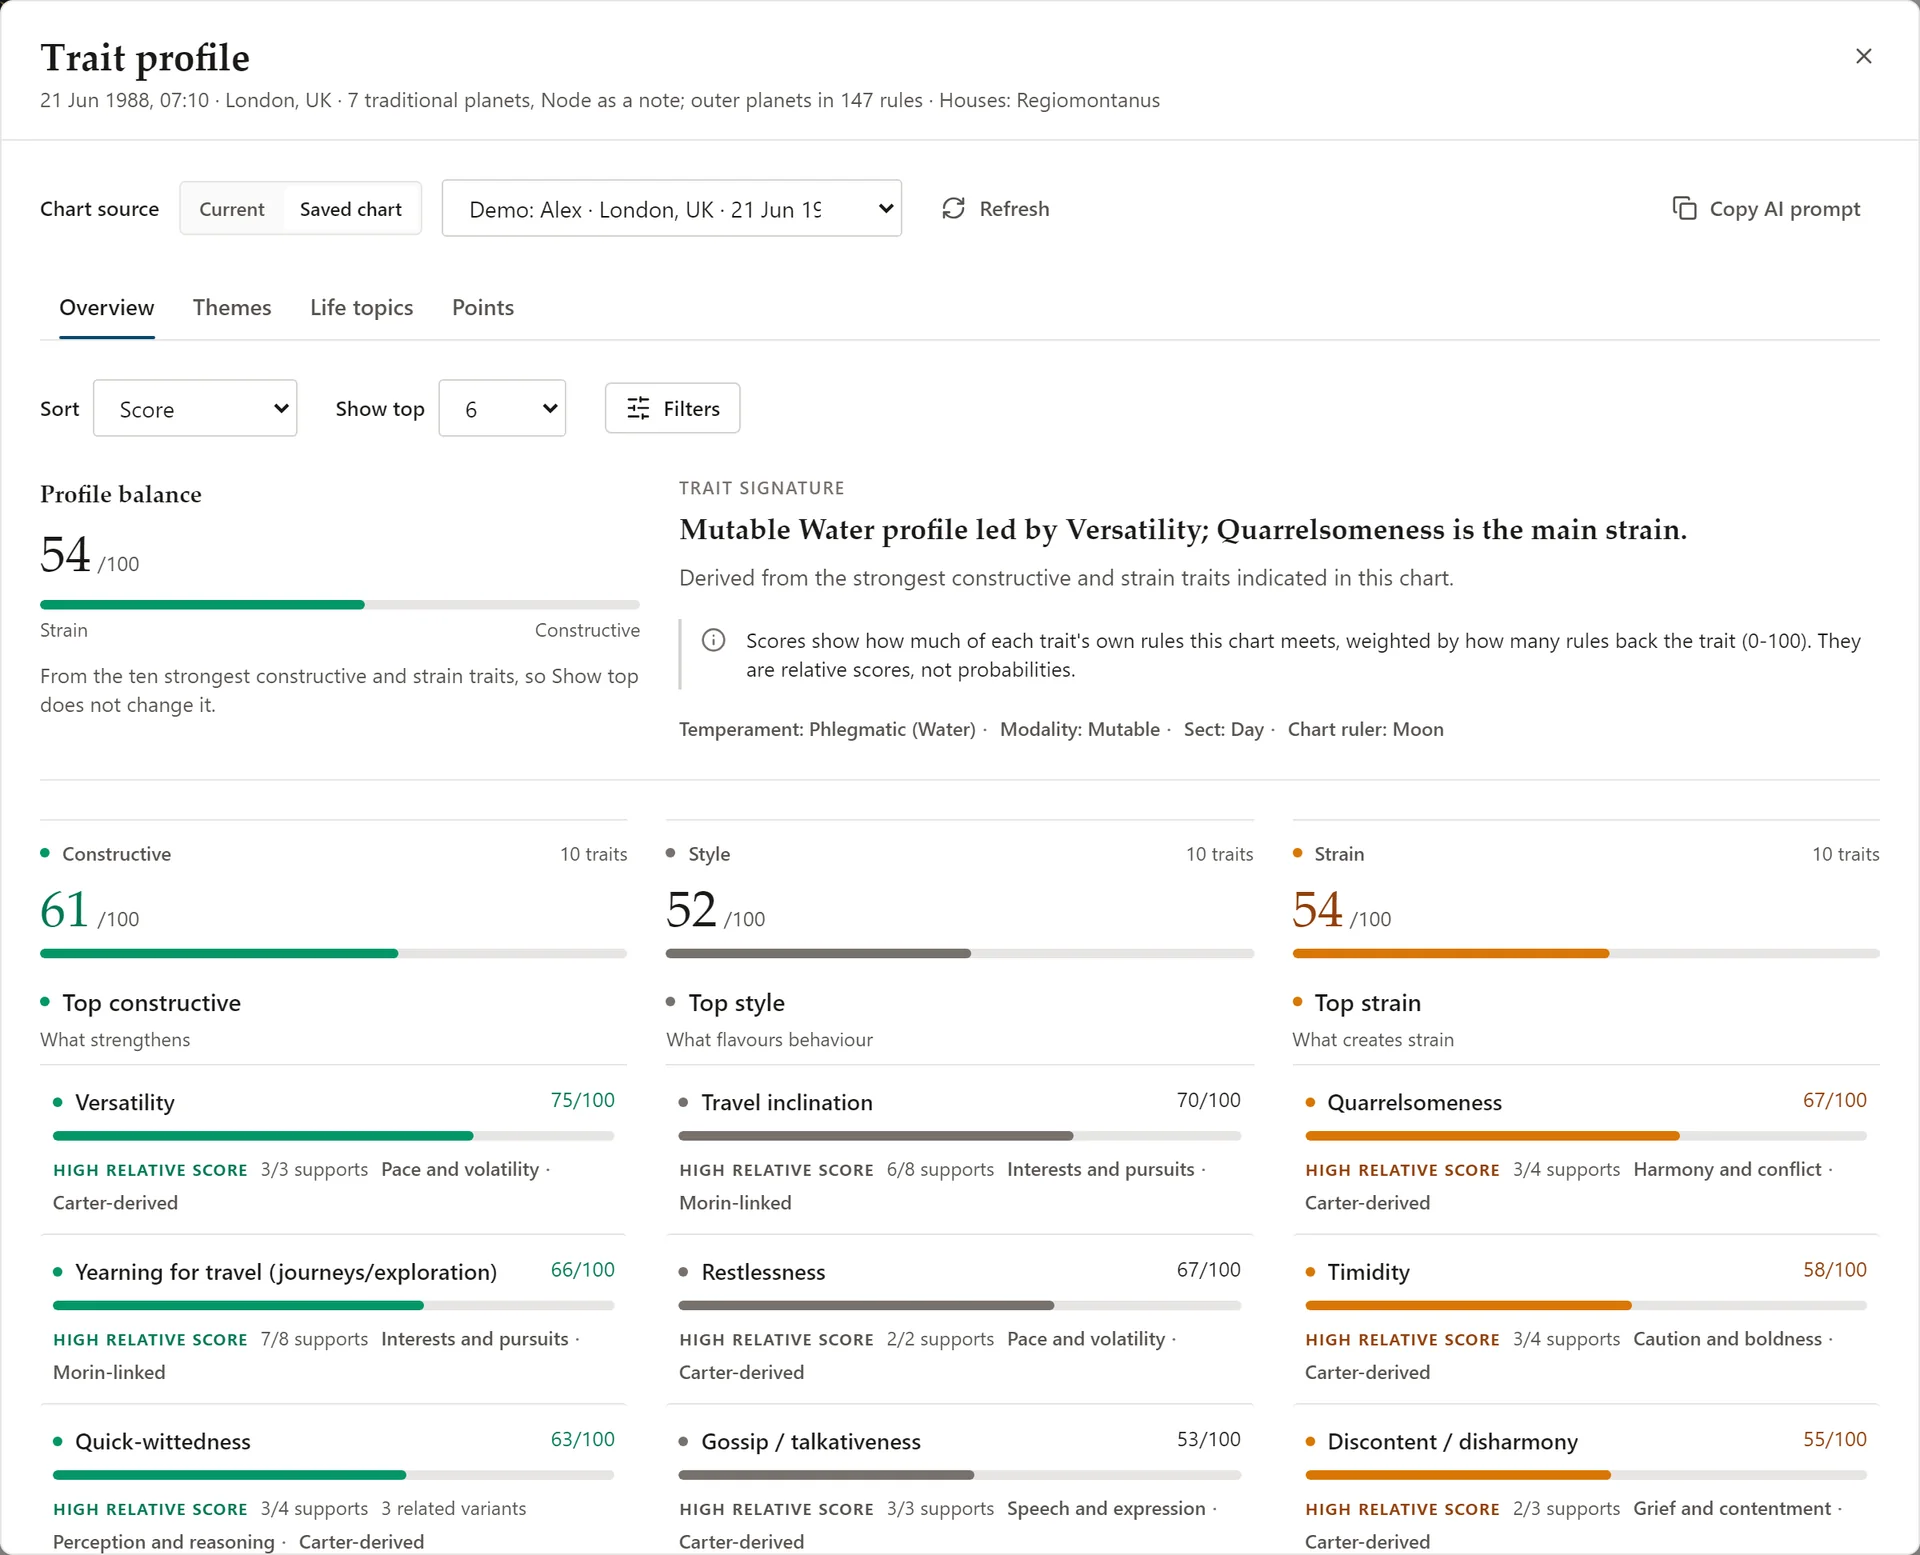1920x1555 pixels.
Task: Click the Sect: Day label
Action: (1223, 729)
